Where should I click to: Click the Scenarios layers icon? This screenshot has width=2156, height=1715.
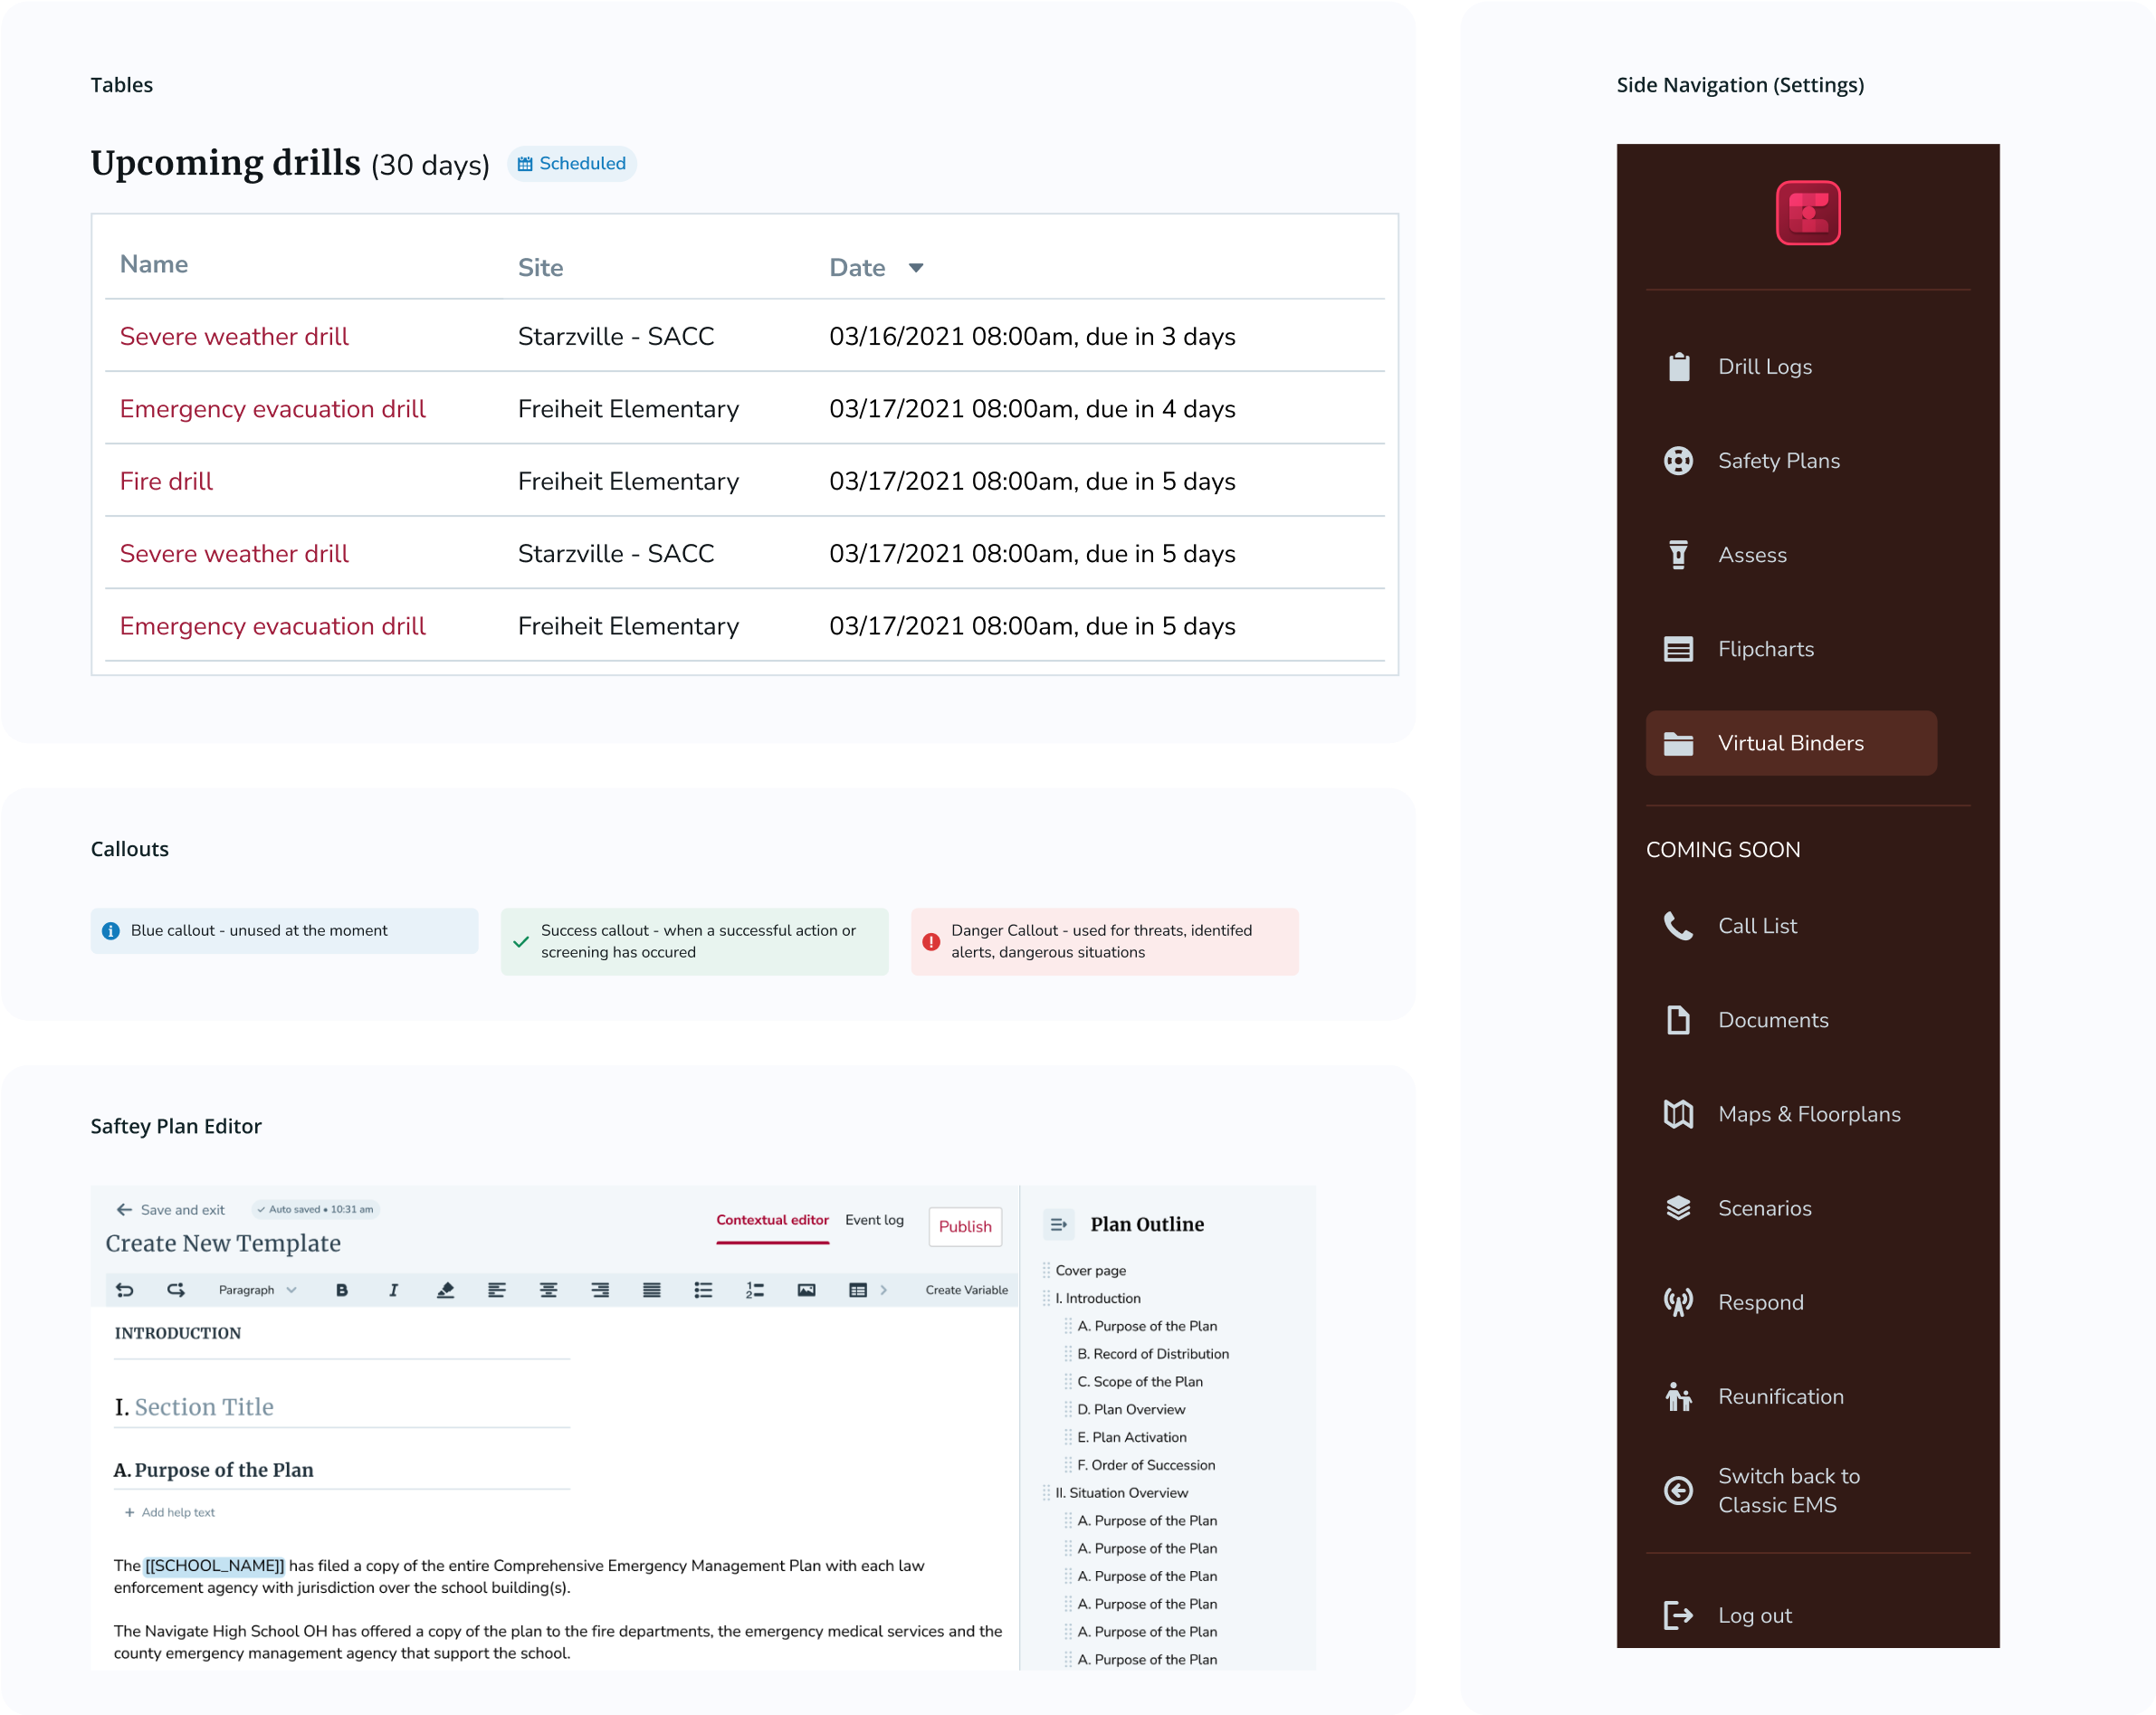[1678, 1208]
